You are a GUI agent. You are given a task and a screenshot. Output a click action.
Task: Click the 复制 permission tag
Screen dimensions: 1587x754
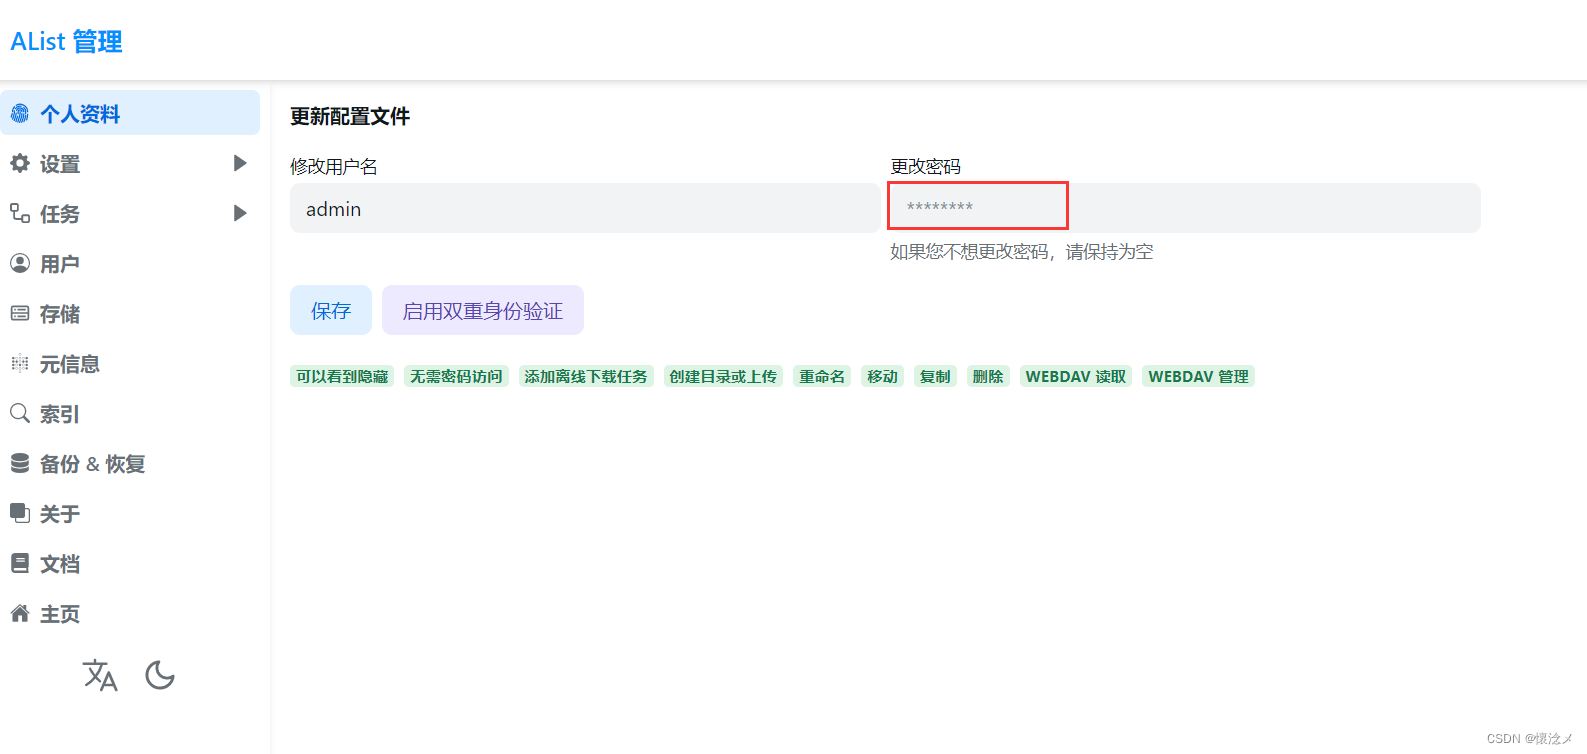[935, 376]
